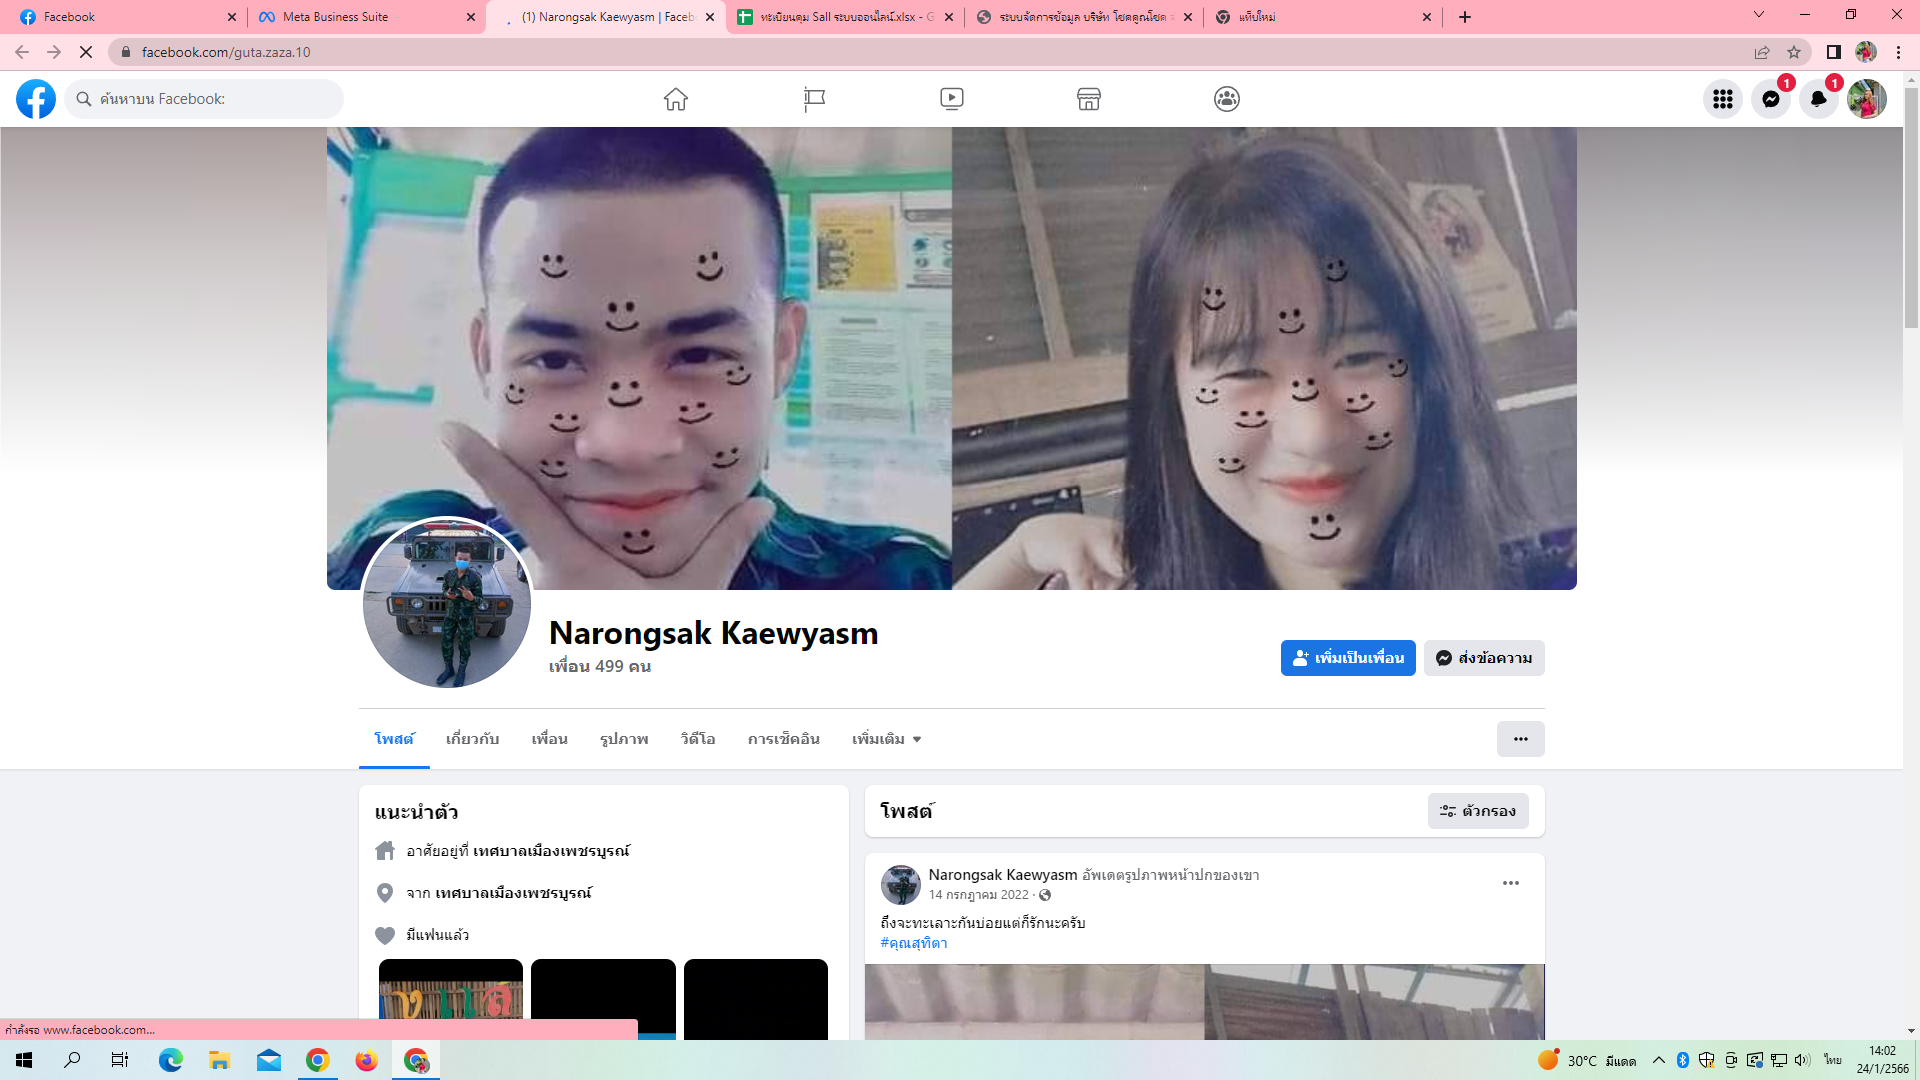Screen dimensions: 1920x1080
Task: Click the Facebook logo
Action: pyautogui.click(x=36, y=99)
